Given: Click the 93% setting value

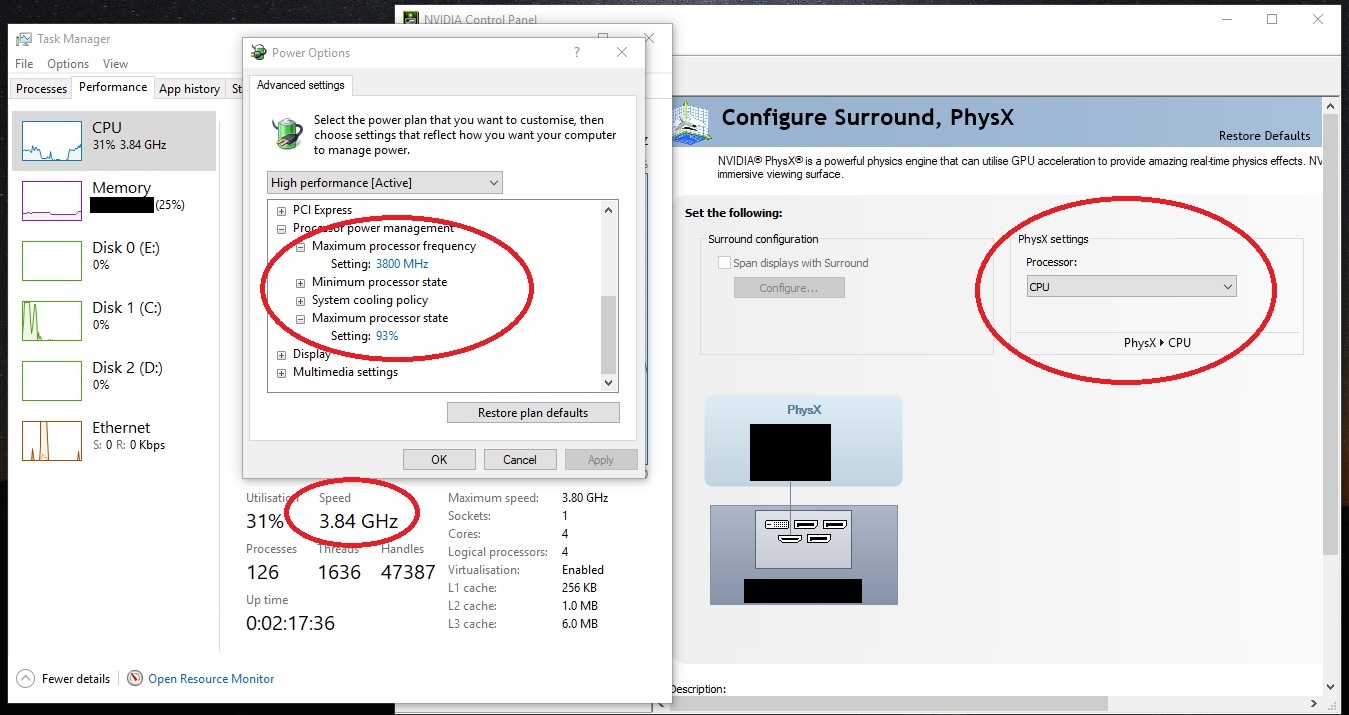Looking at the screenshot, I should [387, 336].
